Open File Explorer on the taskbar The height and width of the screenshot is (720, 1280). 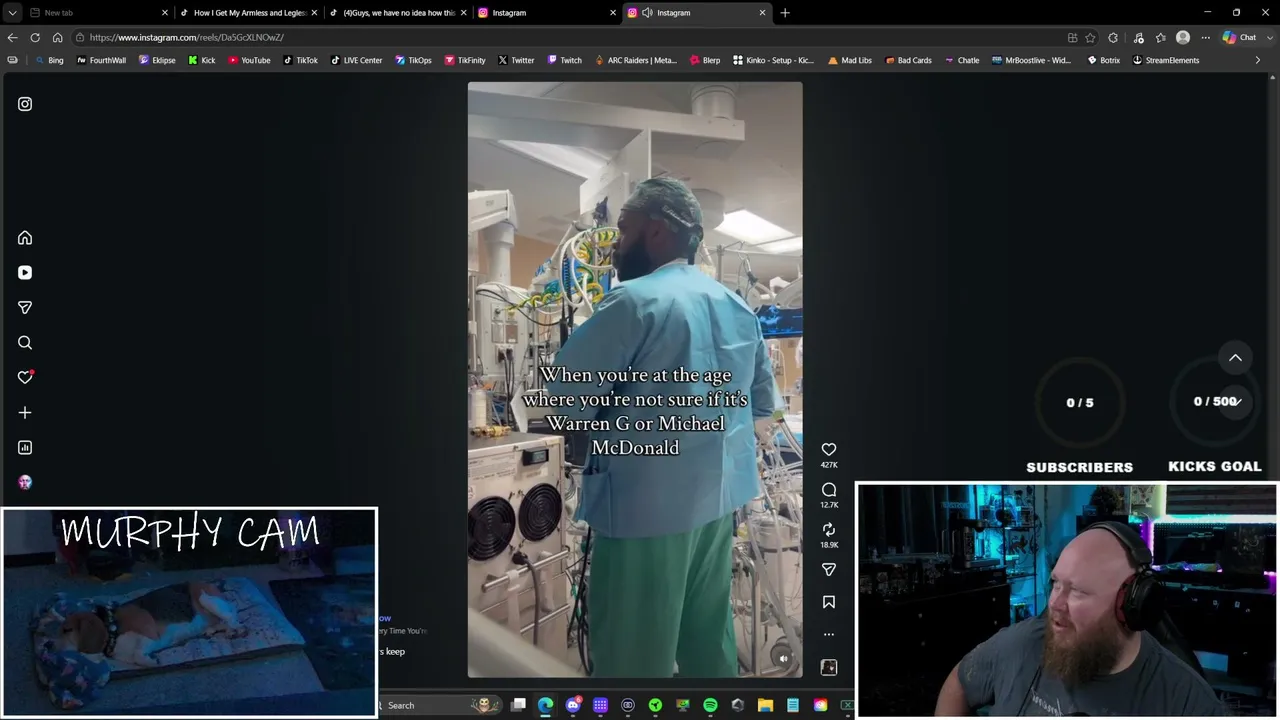tap(765, 705)
